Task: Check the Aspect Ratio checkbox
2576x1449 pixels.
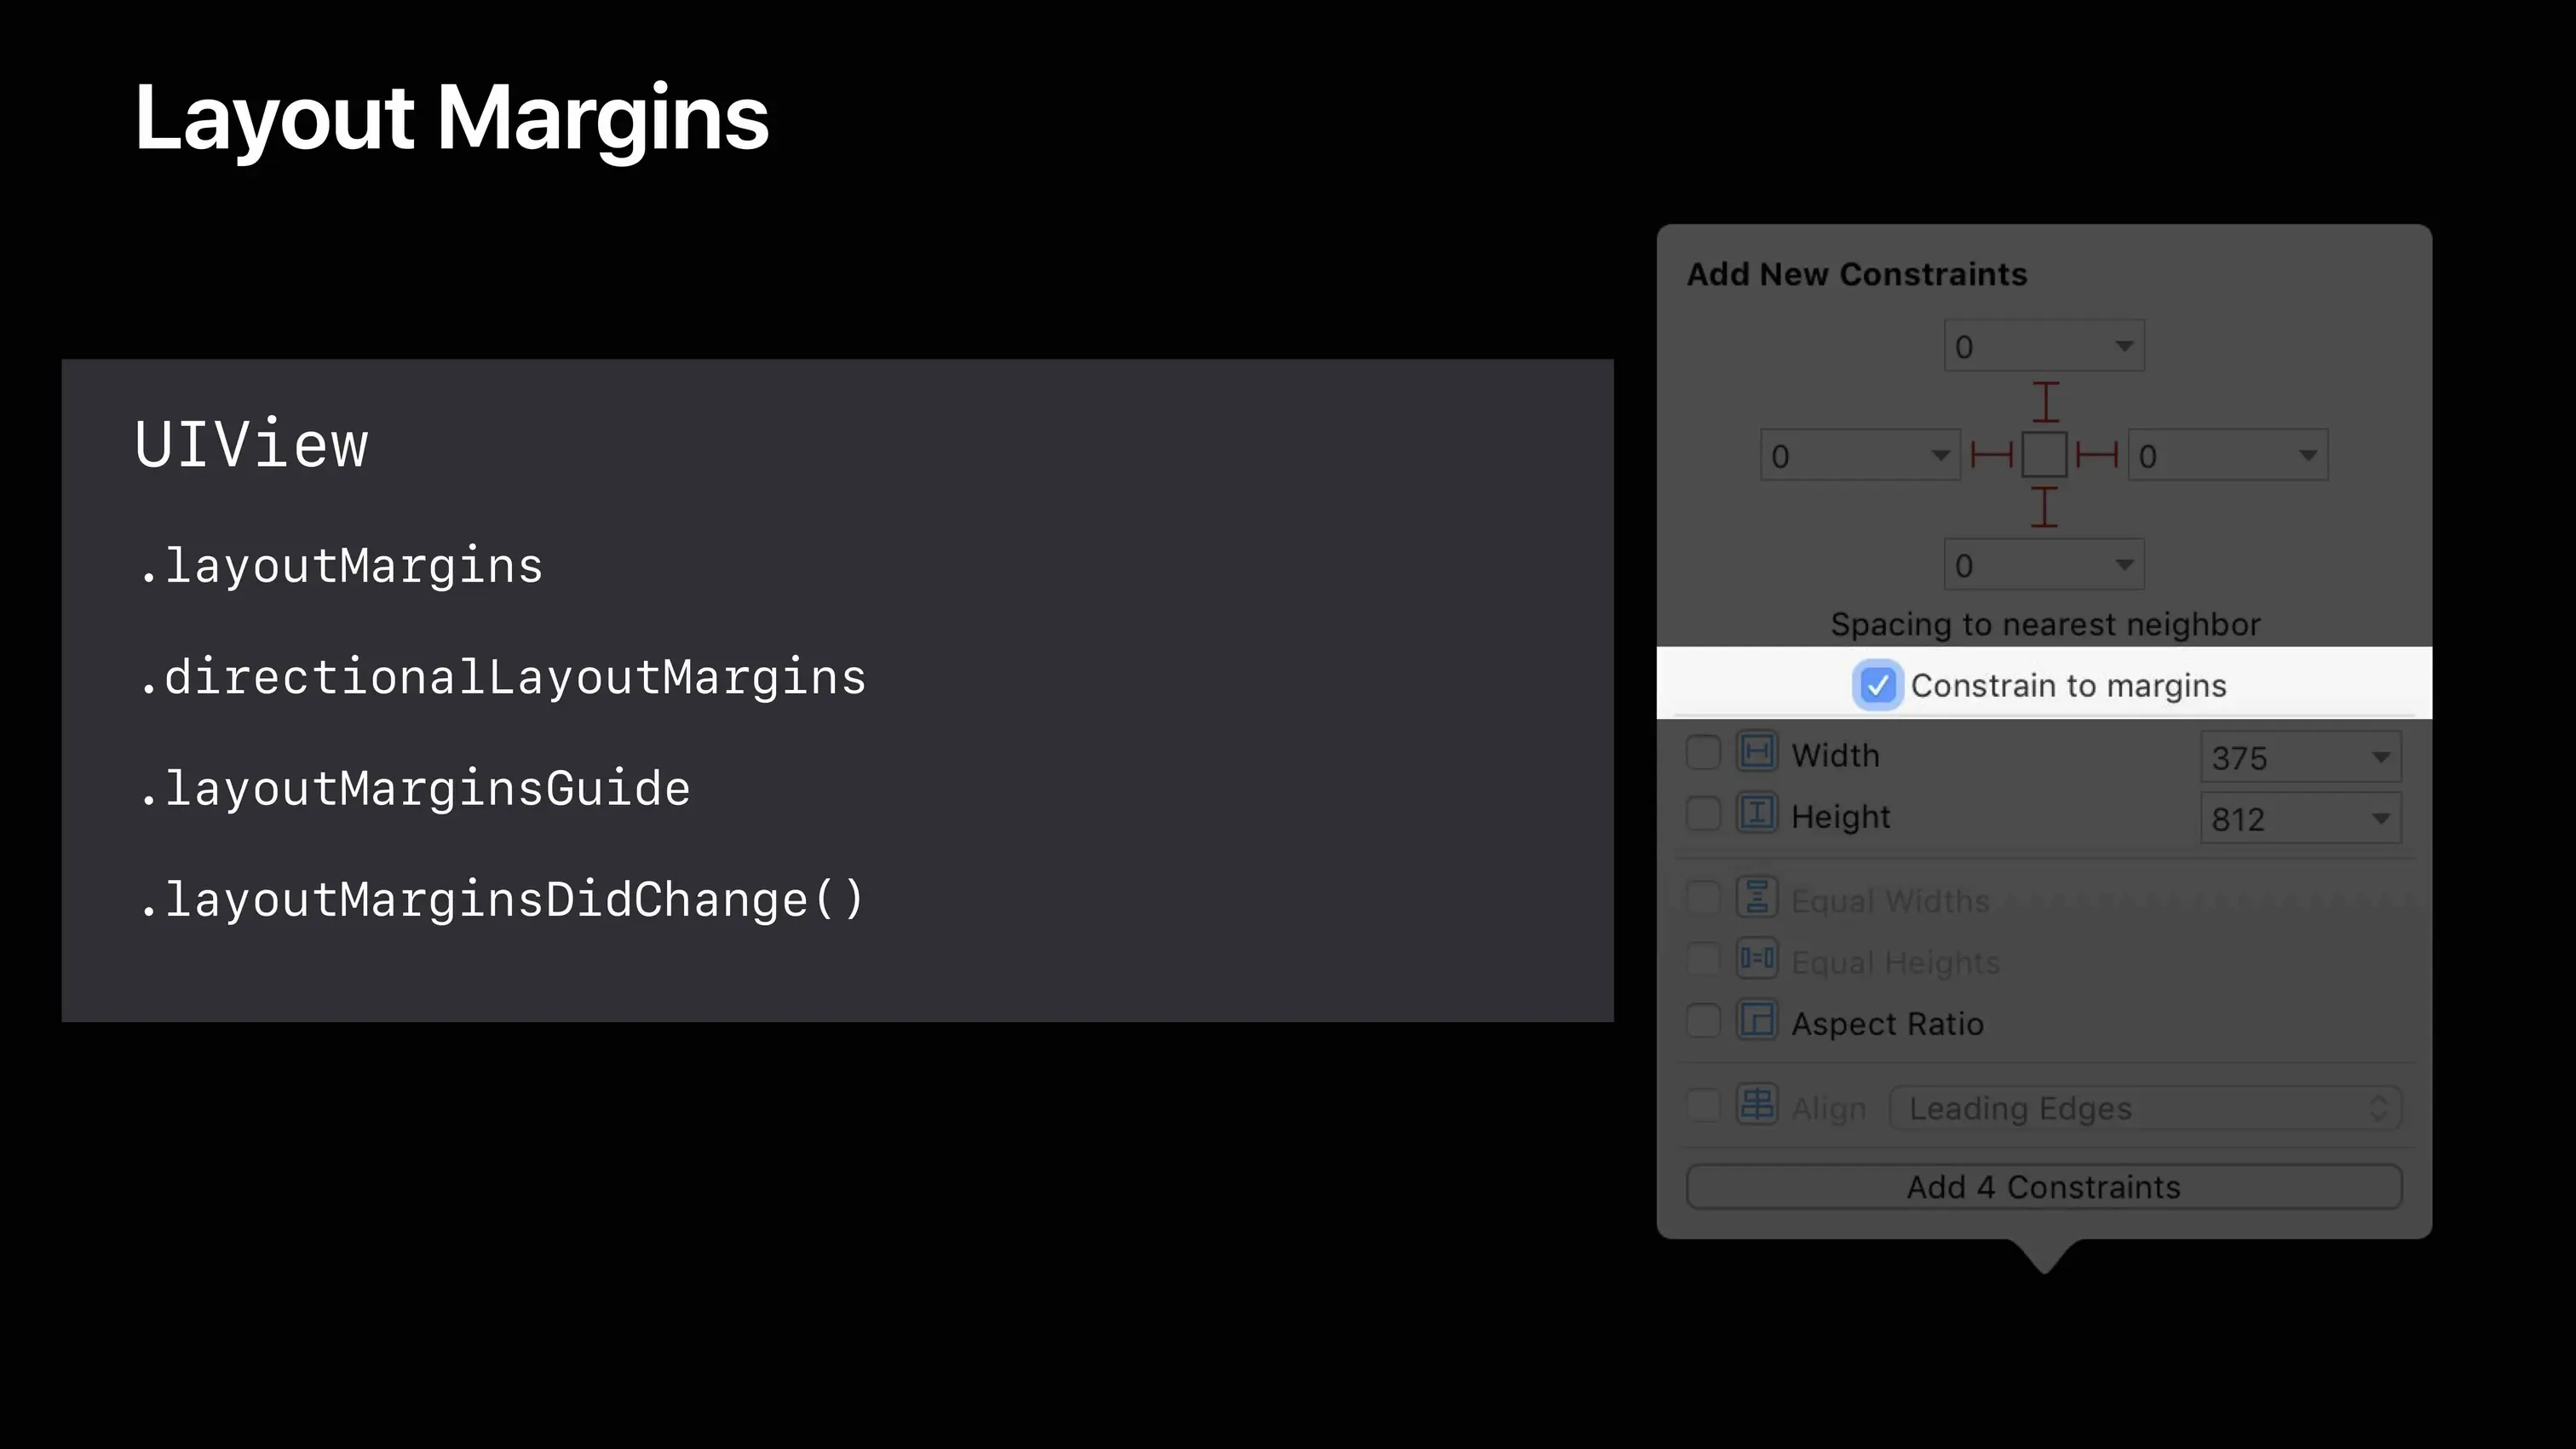Action: tap(1703, 1021)
